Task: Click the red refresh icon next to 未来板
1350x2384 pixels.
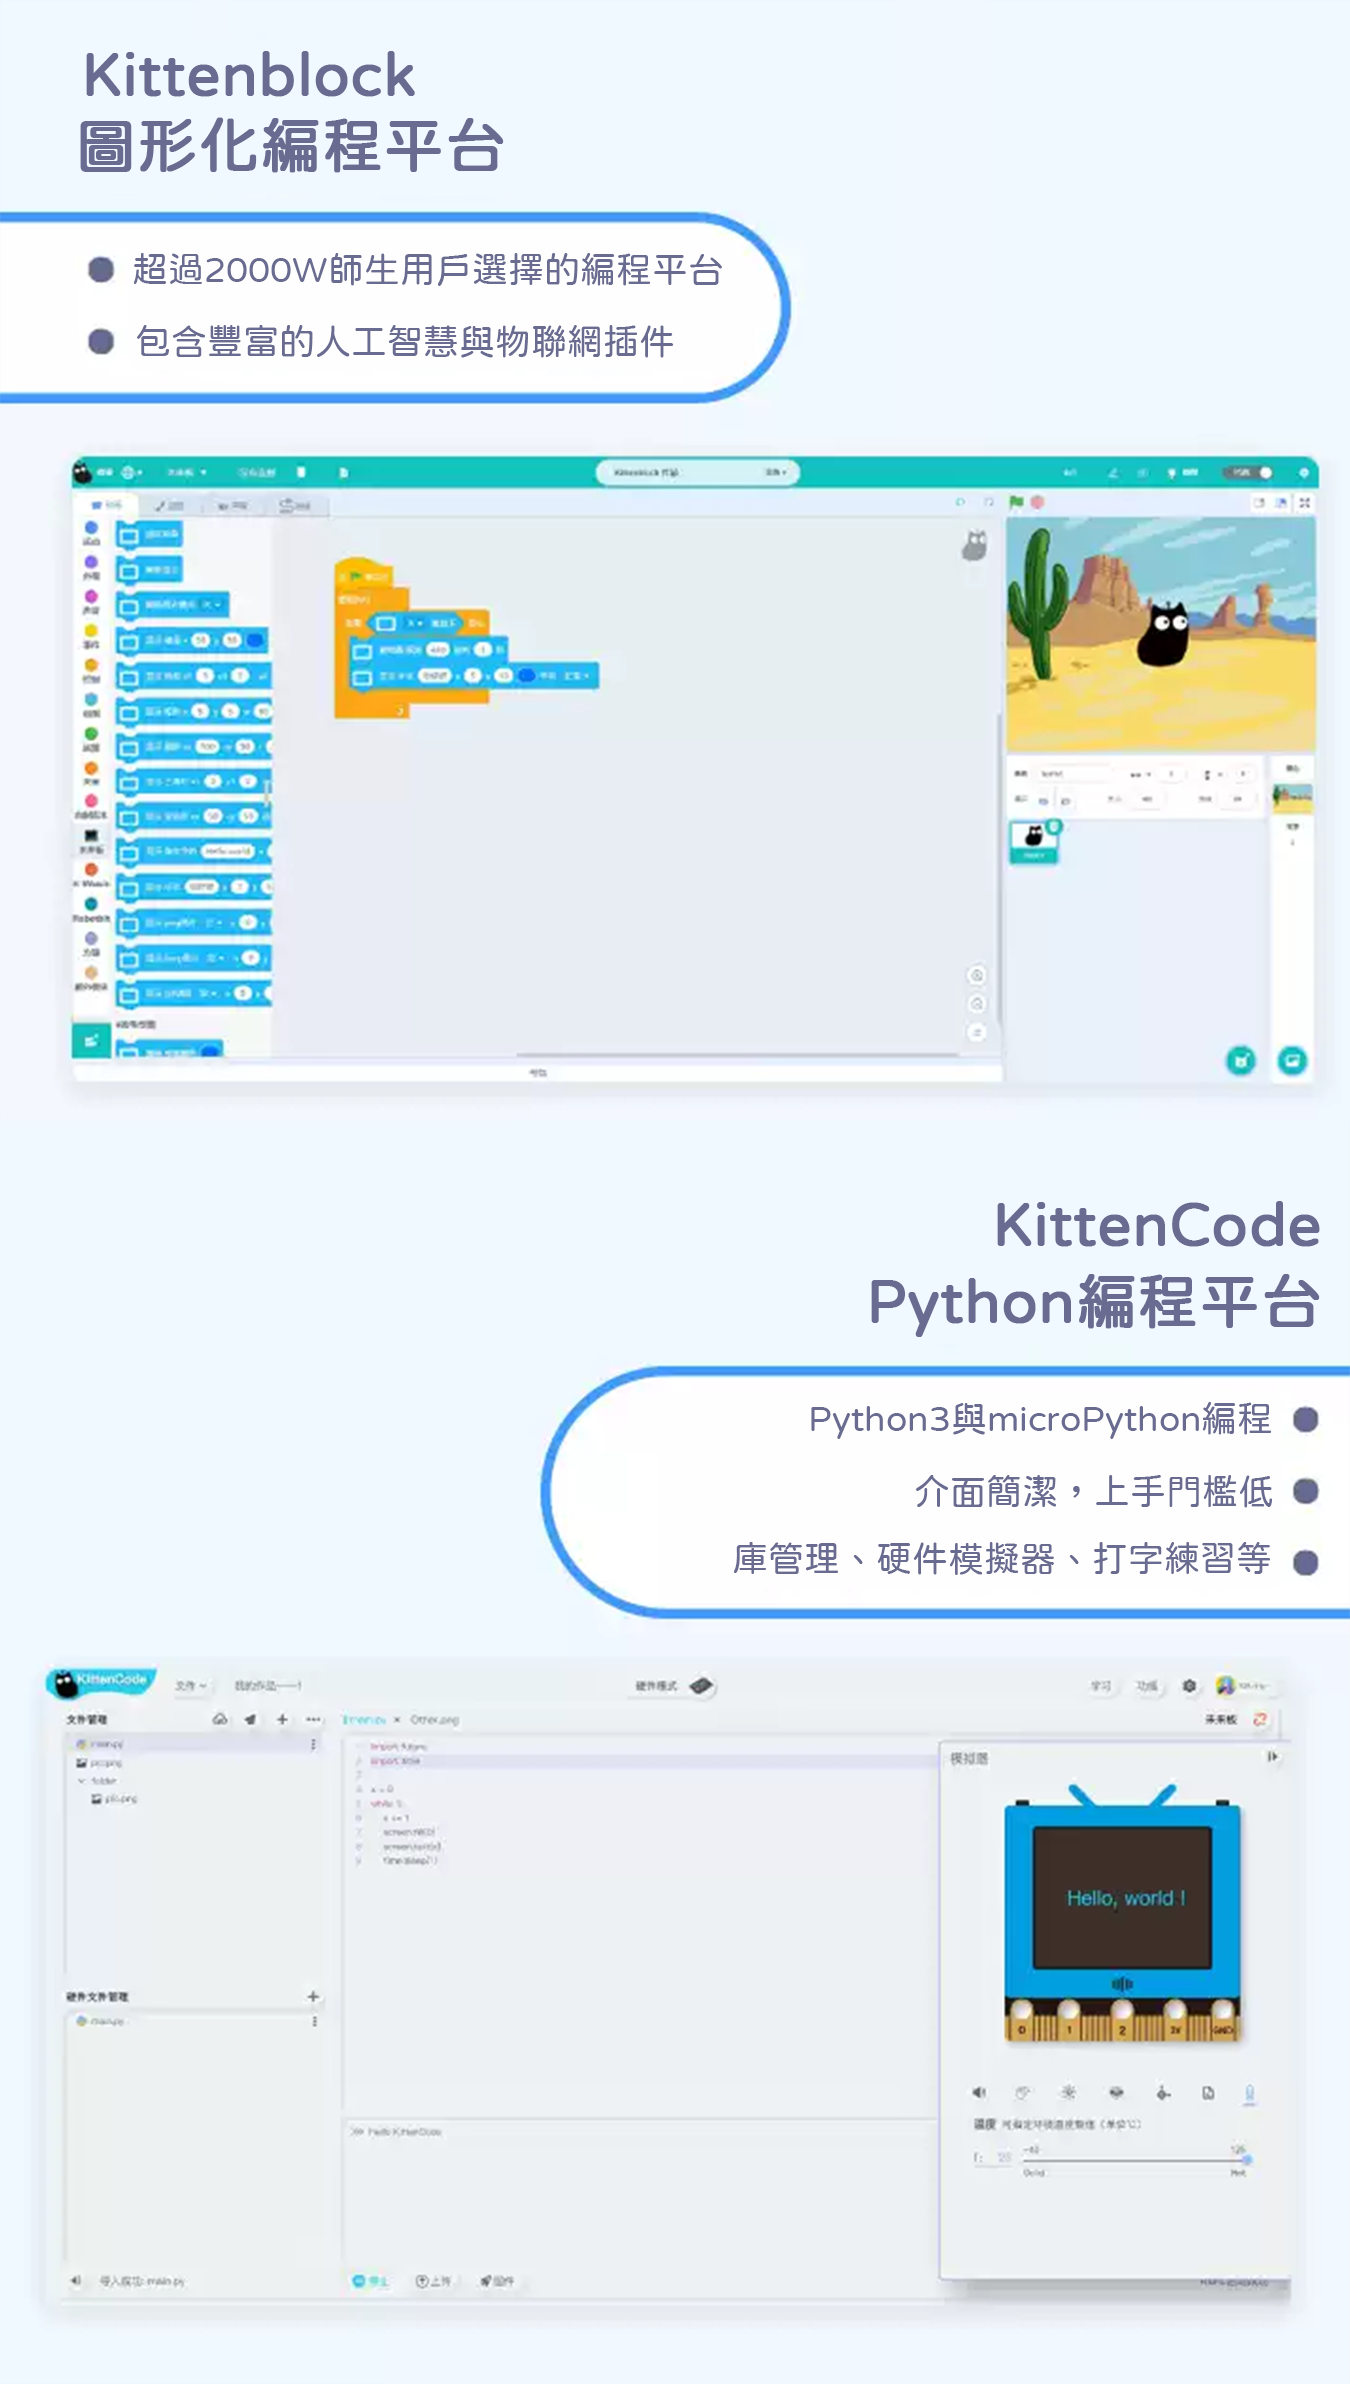Action: pos(1260,1719)
